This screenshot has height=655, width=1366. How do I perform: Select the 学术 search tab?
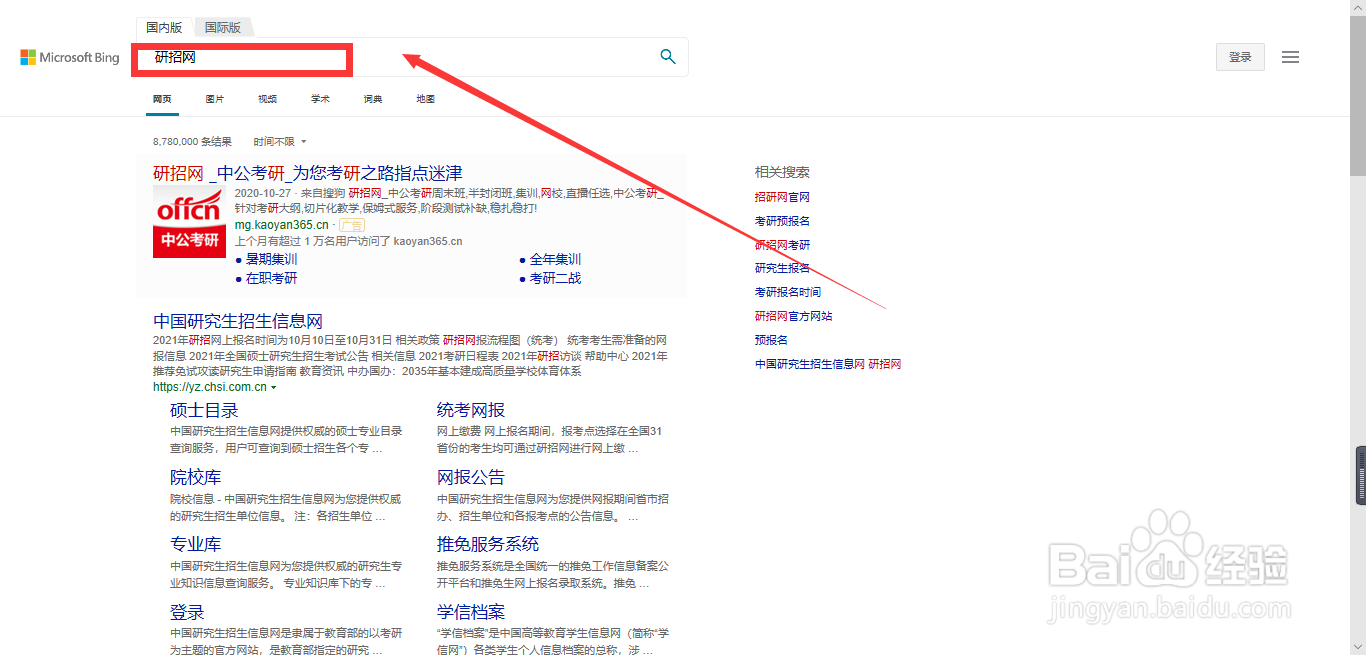[320, 99]
